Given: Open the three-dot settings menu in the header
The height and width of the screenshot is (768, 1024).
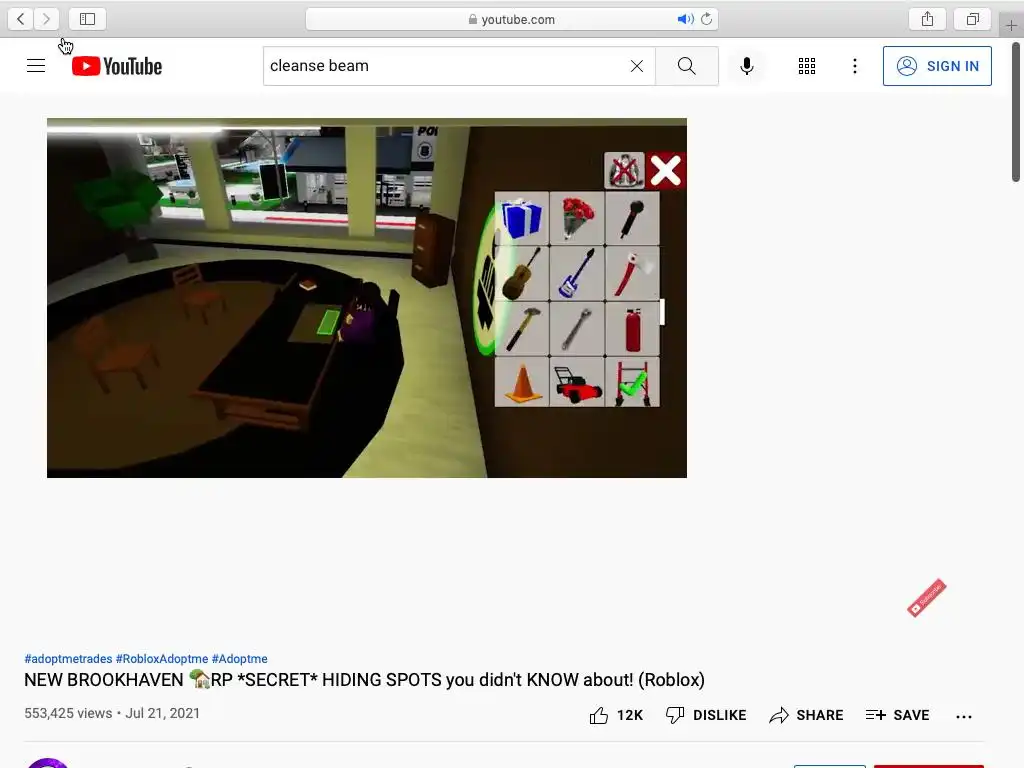Looking at the screenshot, I should coord(855,66).
